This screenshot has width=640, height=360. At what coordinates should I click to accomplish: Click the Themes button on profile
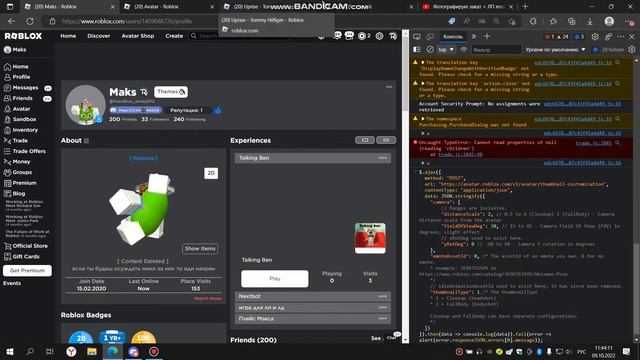pos(171,92)
